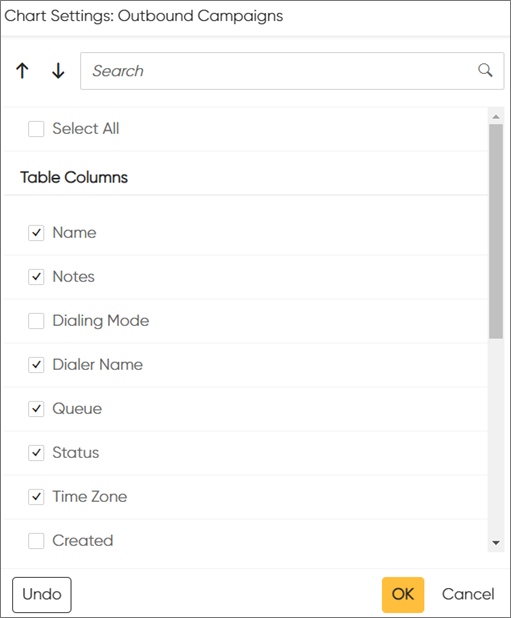
Task: Click the move up arrow icon
Action: [x=22, y=71]
